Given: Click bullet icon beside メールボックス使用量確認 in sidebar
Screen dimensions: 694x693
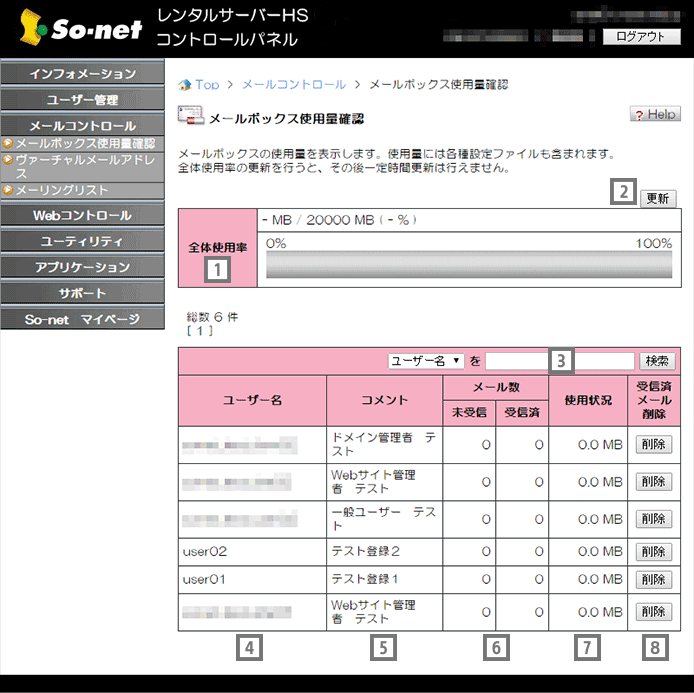Looking at the screenshot, I should tap(8, 143).
